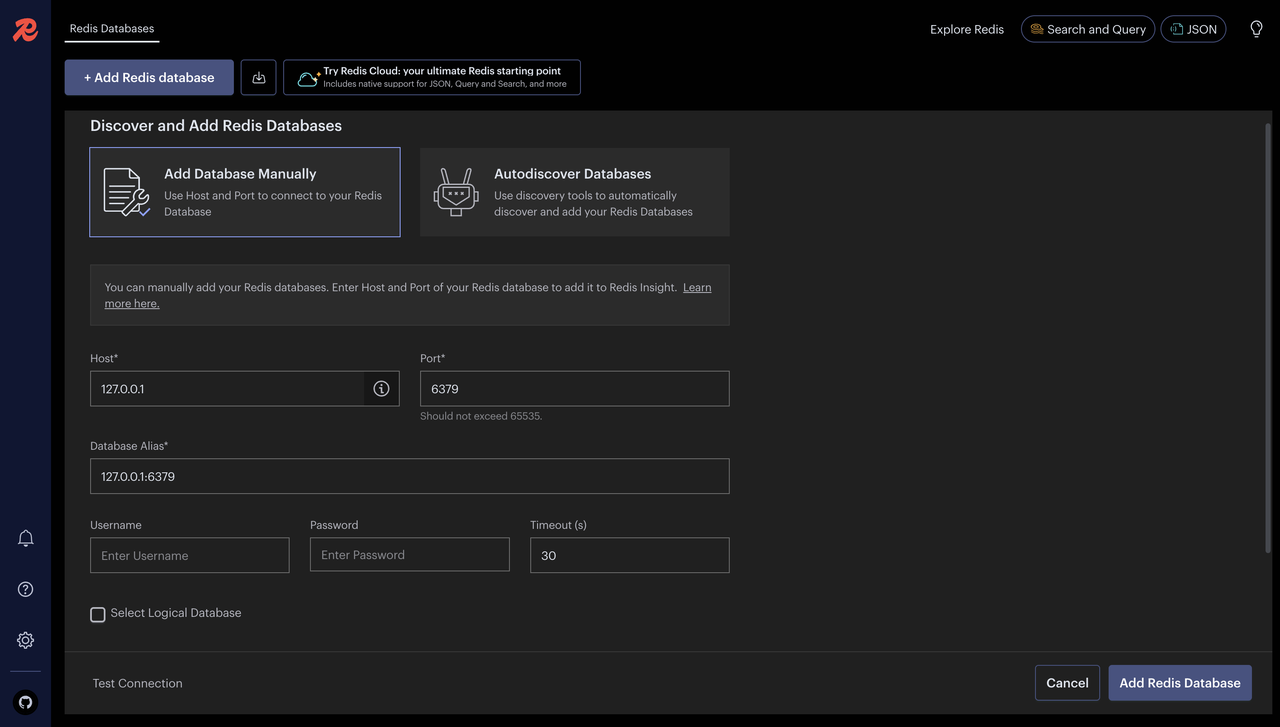The width and height of the screenshot is (1280, 727).
Task: Open Search and Query guide
Action: [x=1087, y=29]
